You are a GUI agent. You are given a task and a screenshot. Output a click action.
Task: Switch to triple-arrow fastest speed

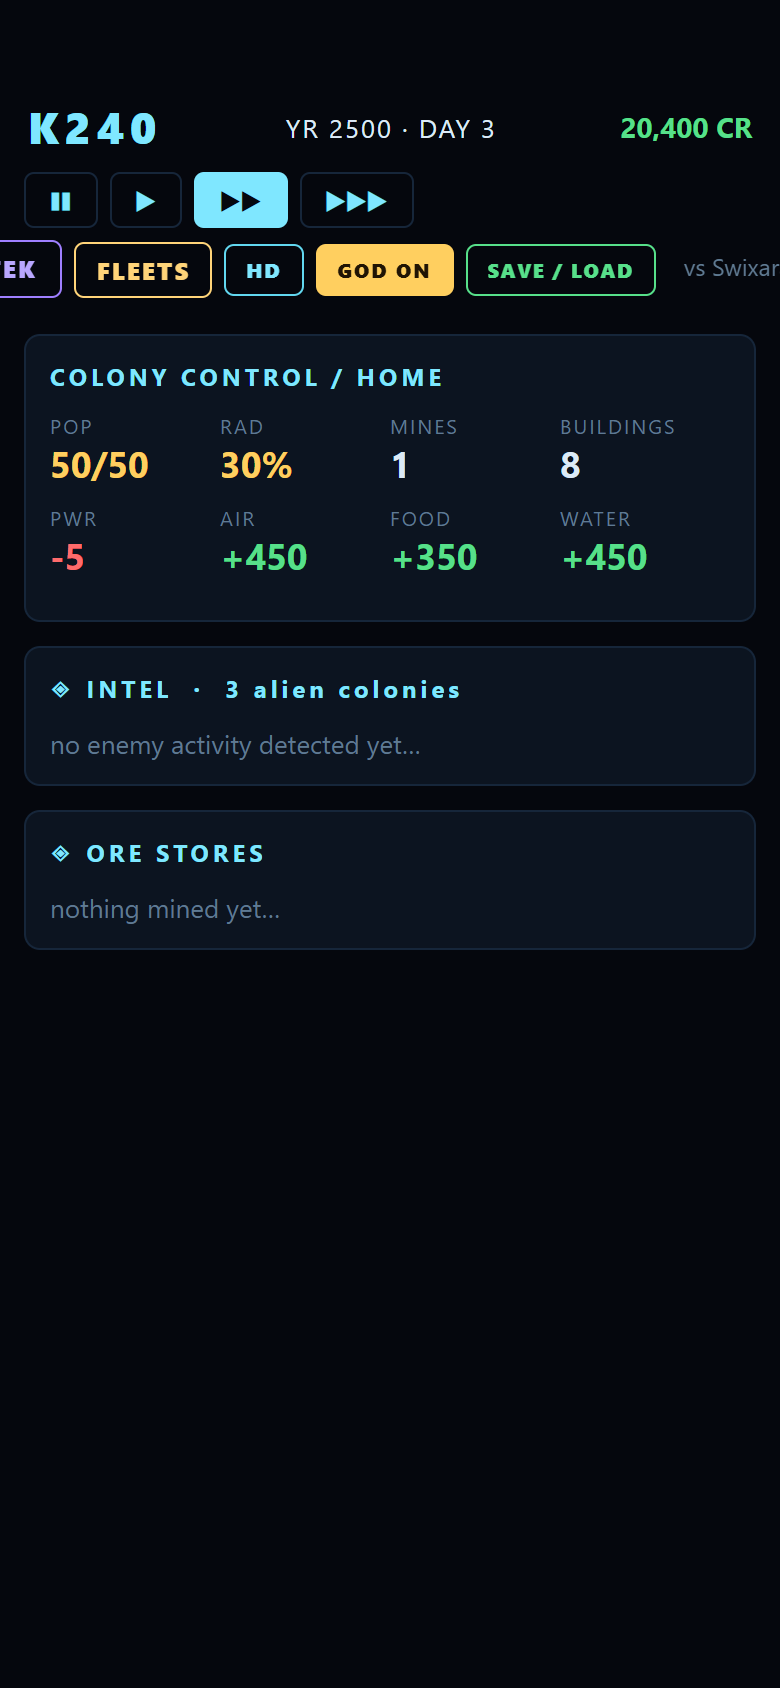(x=357, y=200)
